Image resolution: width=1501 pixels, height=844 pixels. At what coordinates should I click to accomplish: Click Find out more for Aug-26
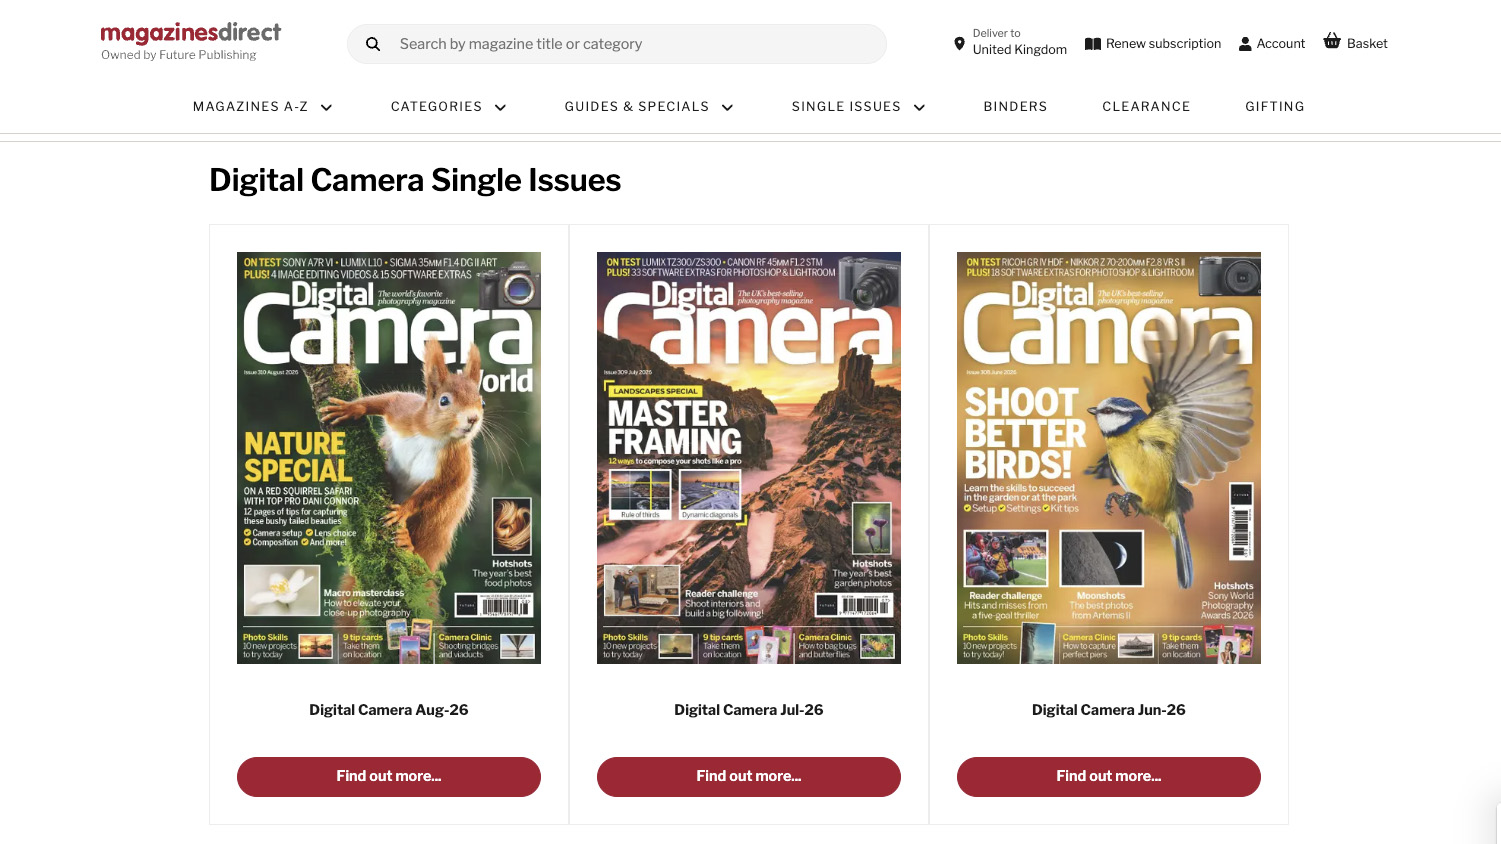click(389, 777)
